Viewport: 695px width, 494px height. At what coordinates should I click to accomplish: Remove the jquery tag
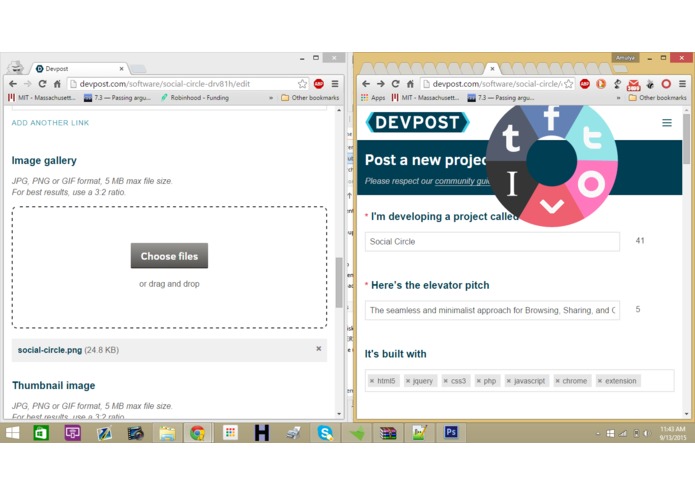[408, 381]
